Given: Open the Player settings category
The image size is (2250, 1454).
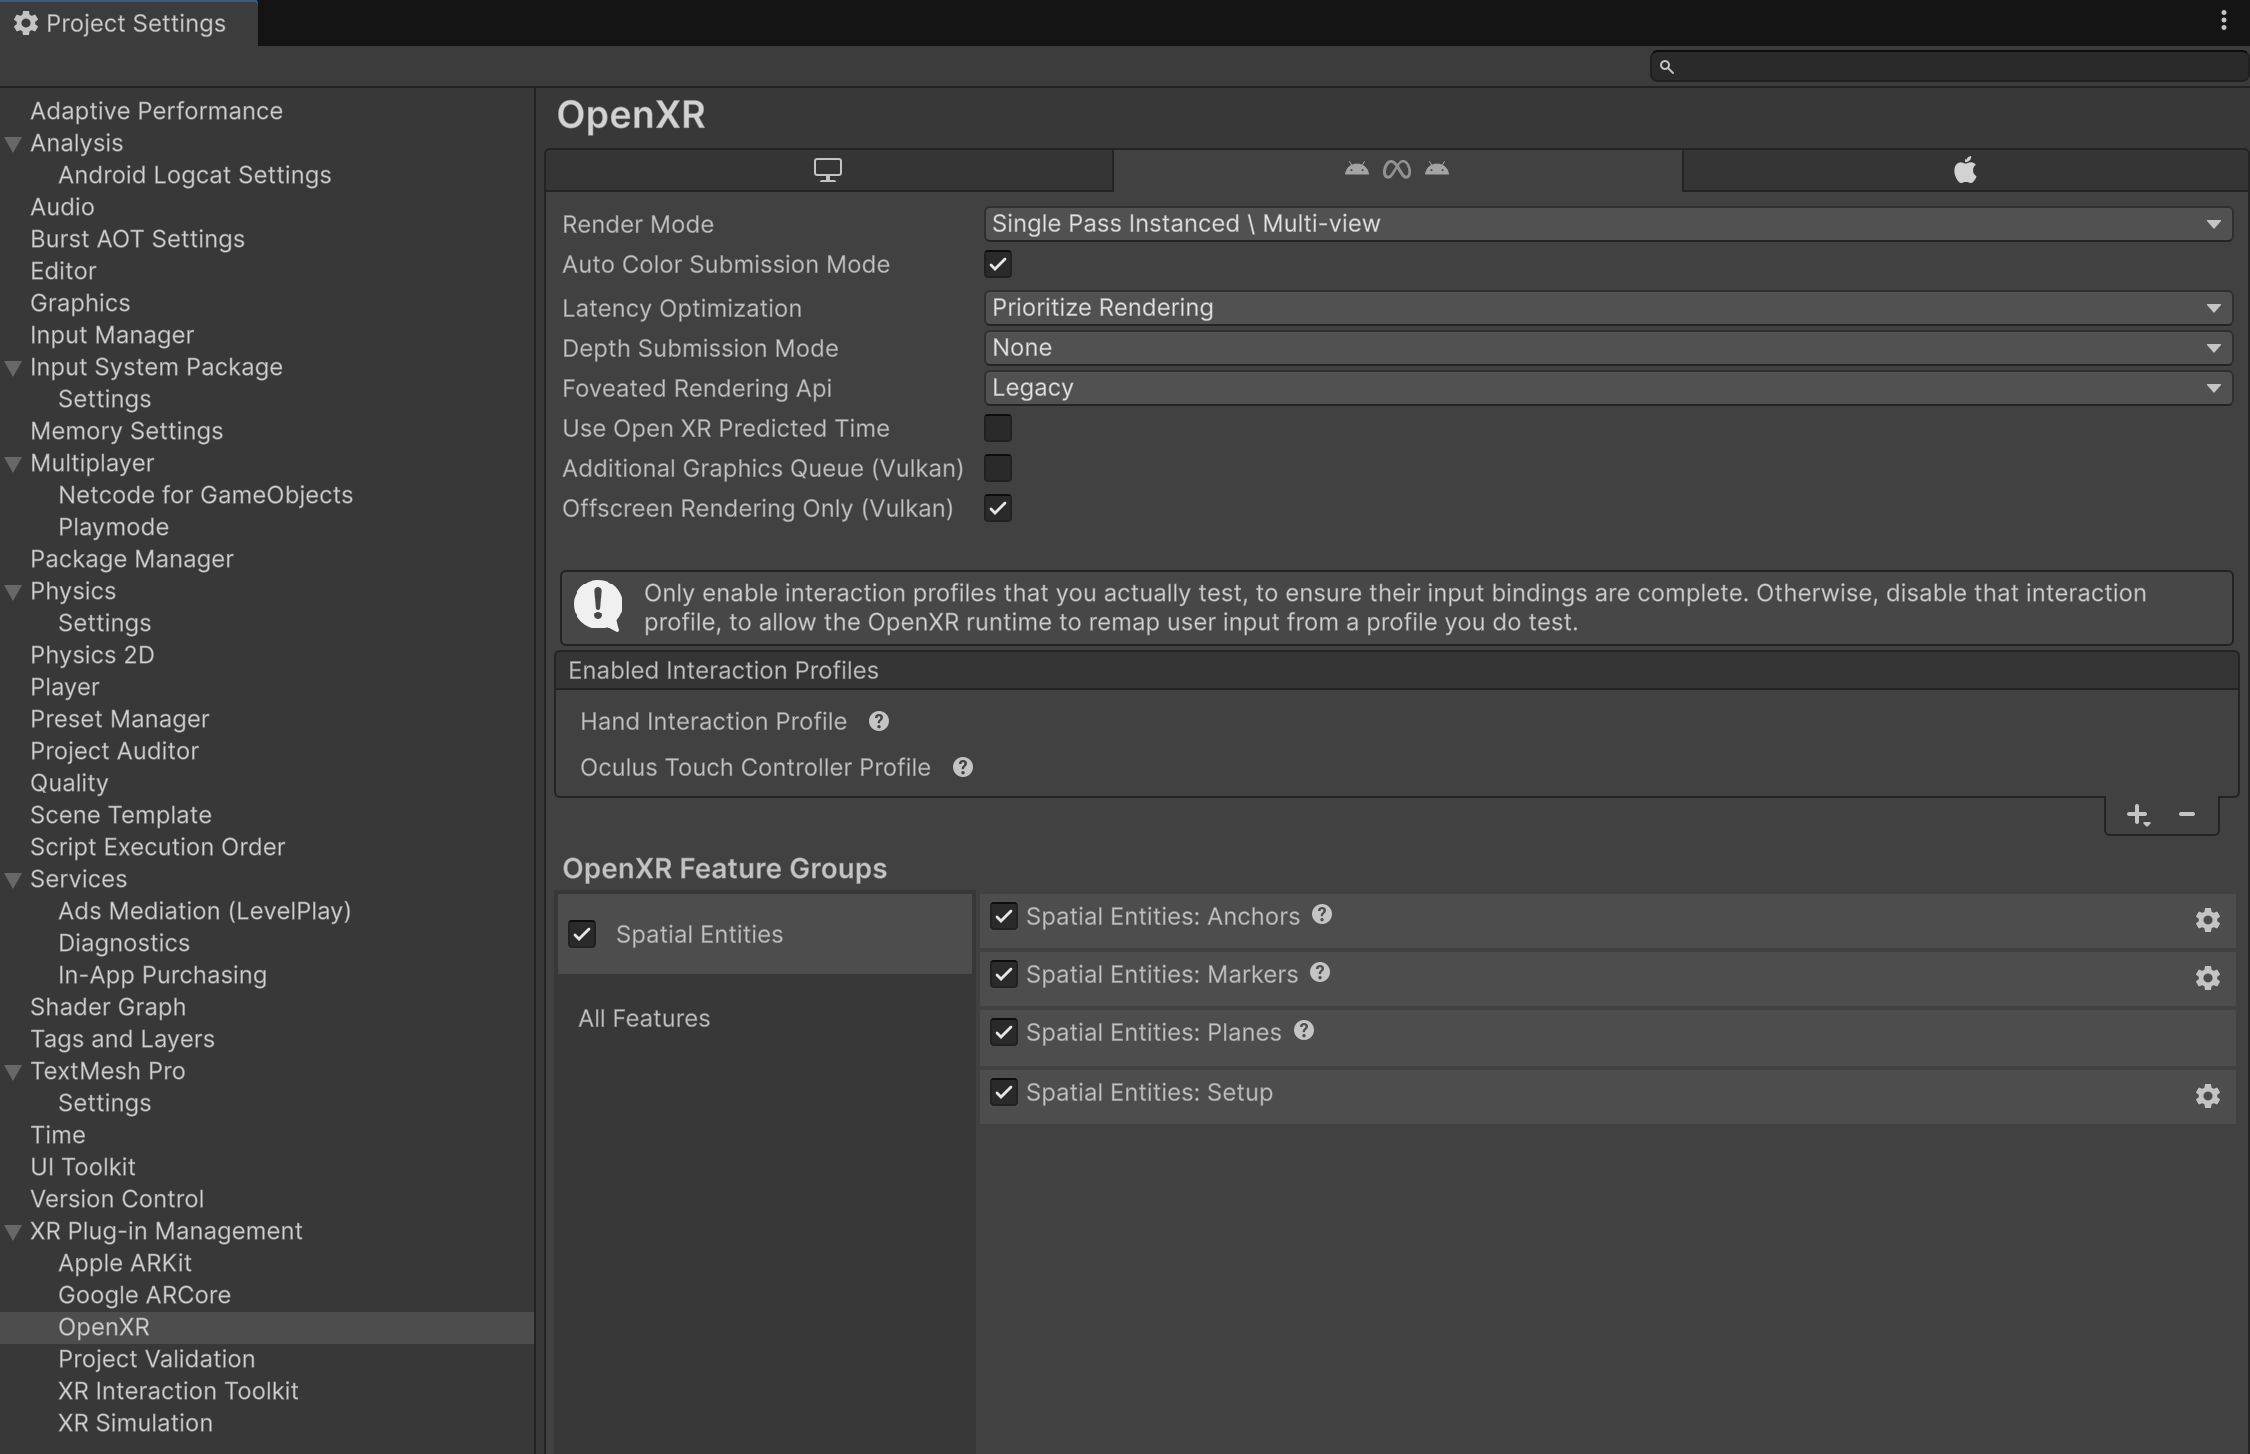Looking at the screenshot, I should (x=64, y=687).
